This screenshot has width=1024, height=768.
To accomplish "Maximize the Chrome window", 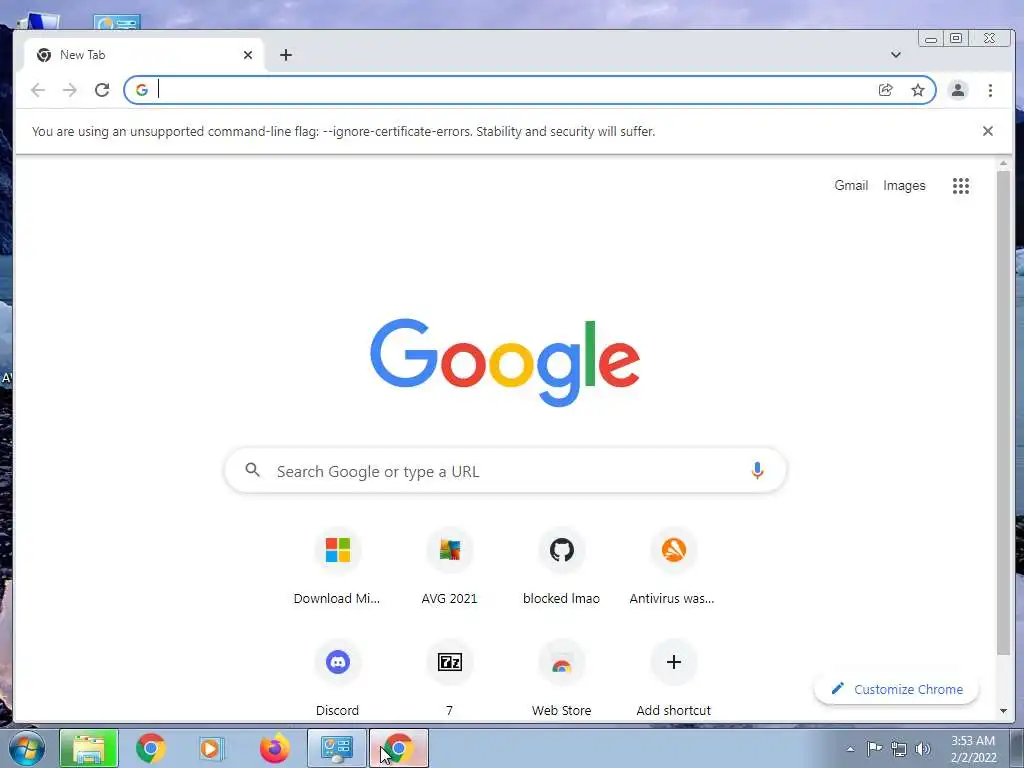I will 956,39.
